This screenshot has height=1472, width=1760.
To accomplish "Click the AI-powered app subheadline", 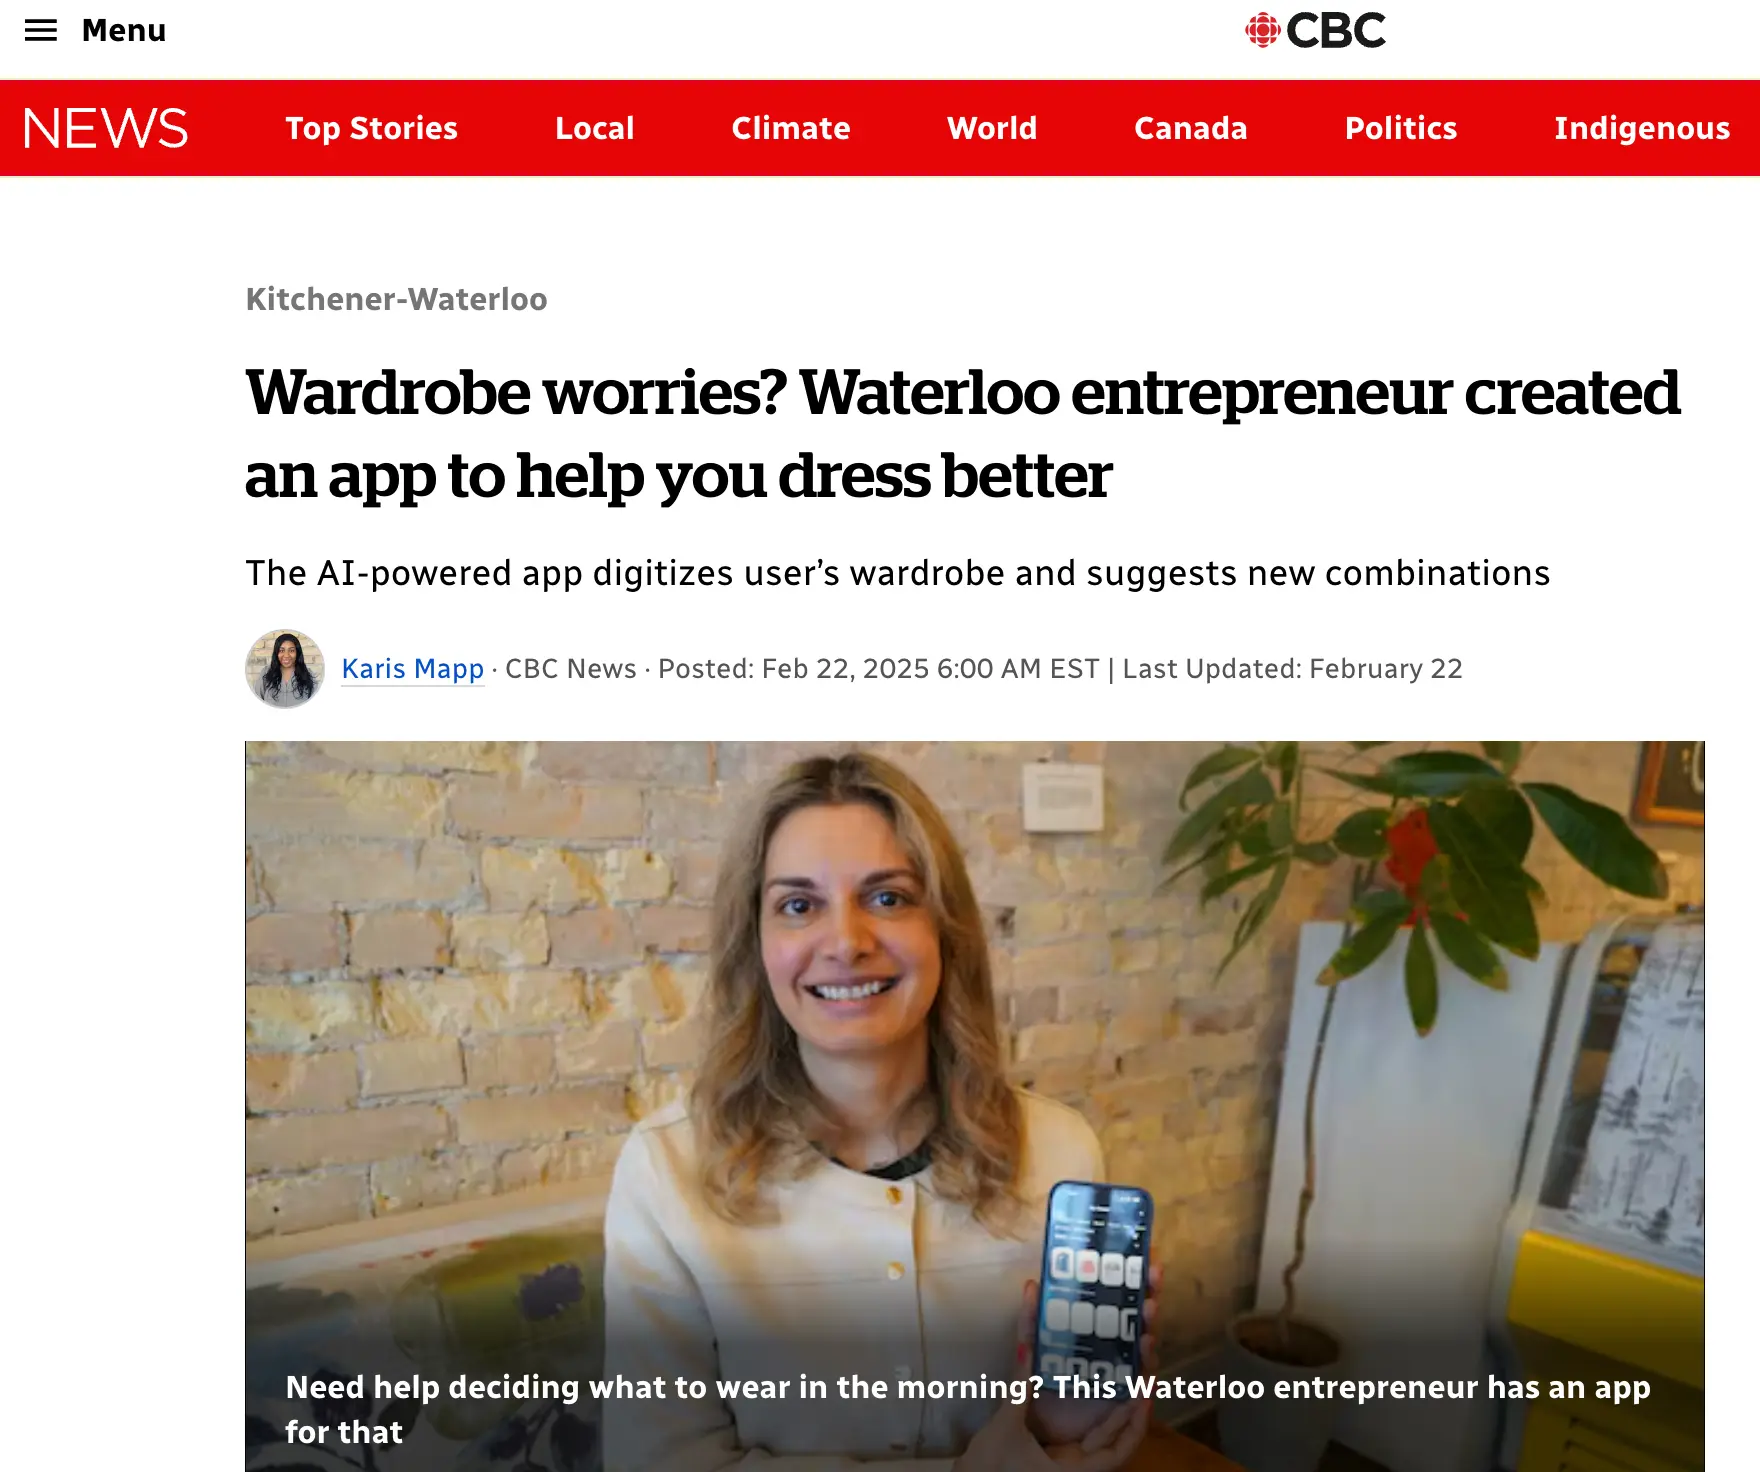I will click(x=897, y=573).
